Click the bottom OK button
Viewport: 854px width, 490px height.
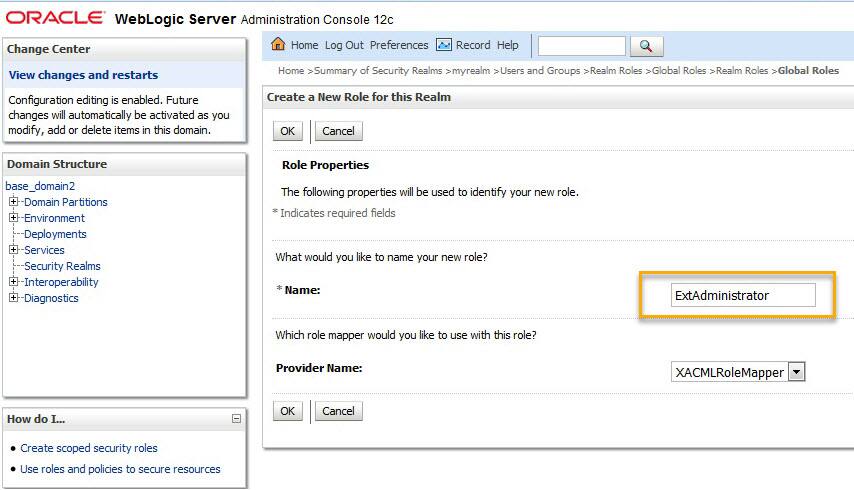pyautogui.click(x=288, y=411)
